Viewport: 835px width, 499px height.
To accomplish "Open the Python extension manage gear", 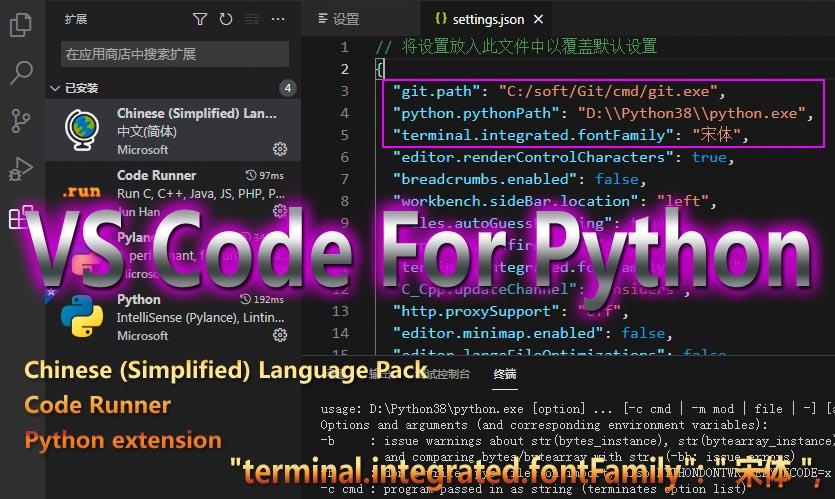I will (x=280, y=335).
